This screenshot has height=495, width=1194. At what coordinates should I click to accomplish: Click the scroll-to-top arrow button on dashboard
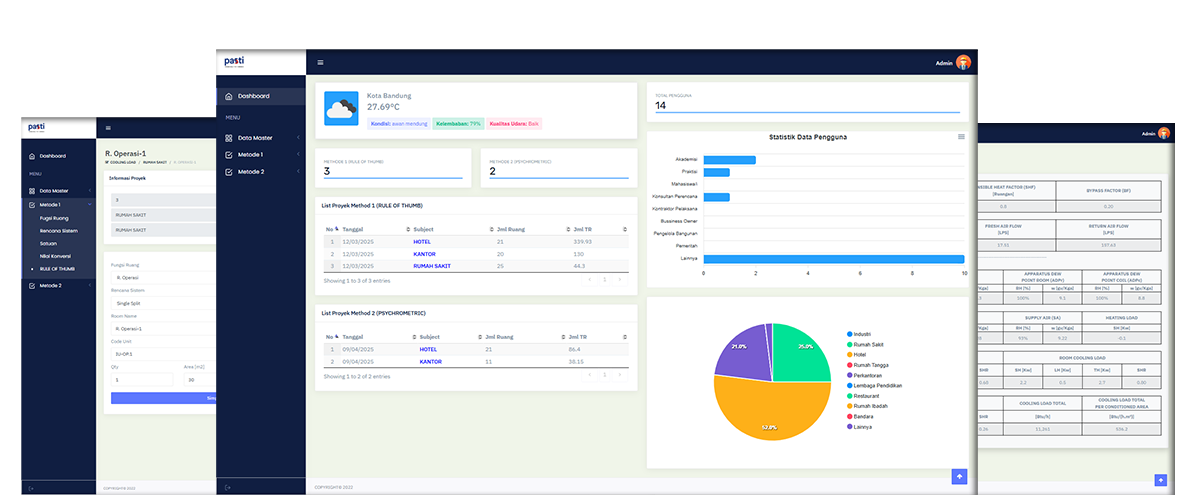point(959,476)
